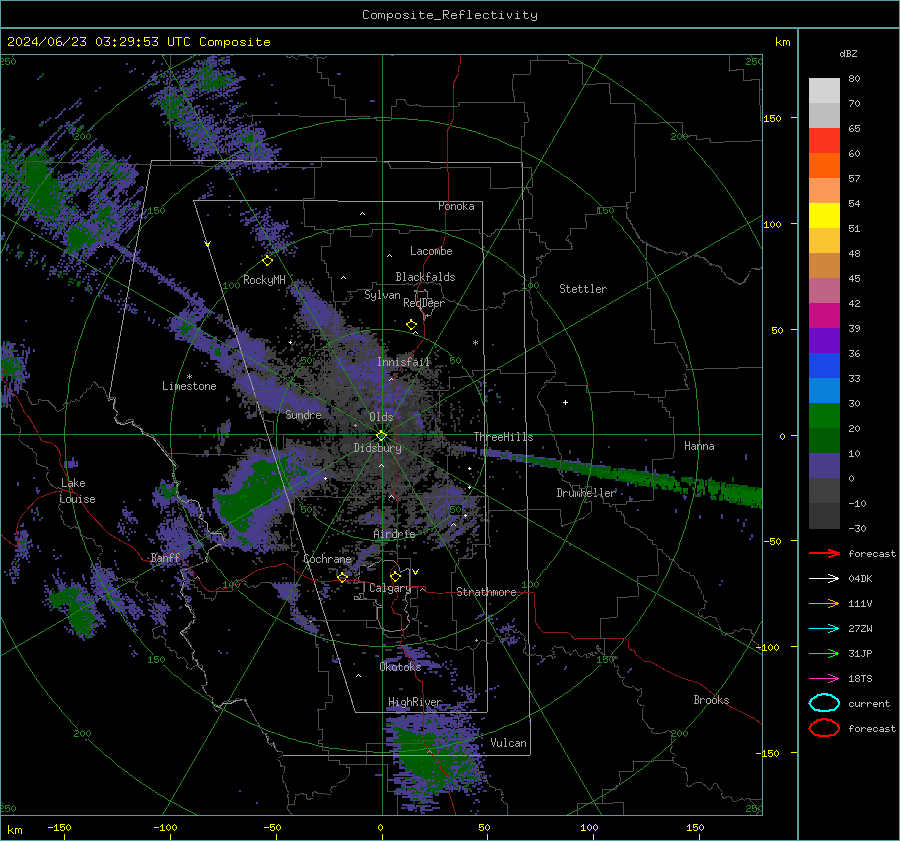900x841 pixels.
Task: Pick the green 31JP arrow legend icon
Action: (824, 653)
